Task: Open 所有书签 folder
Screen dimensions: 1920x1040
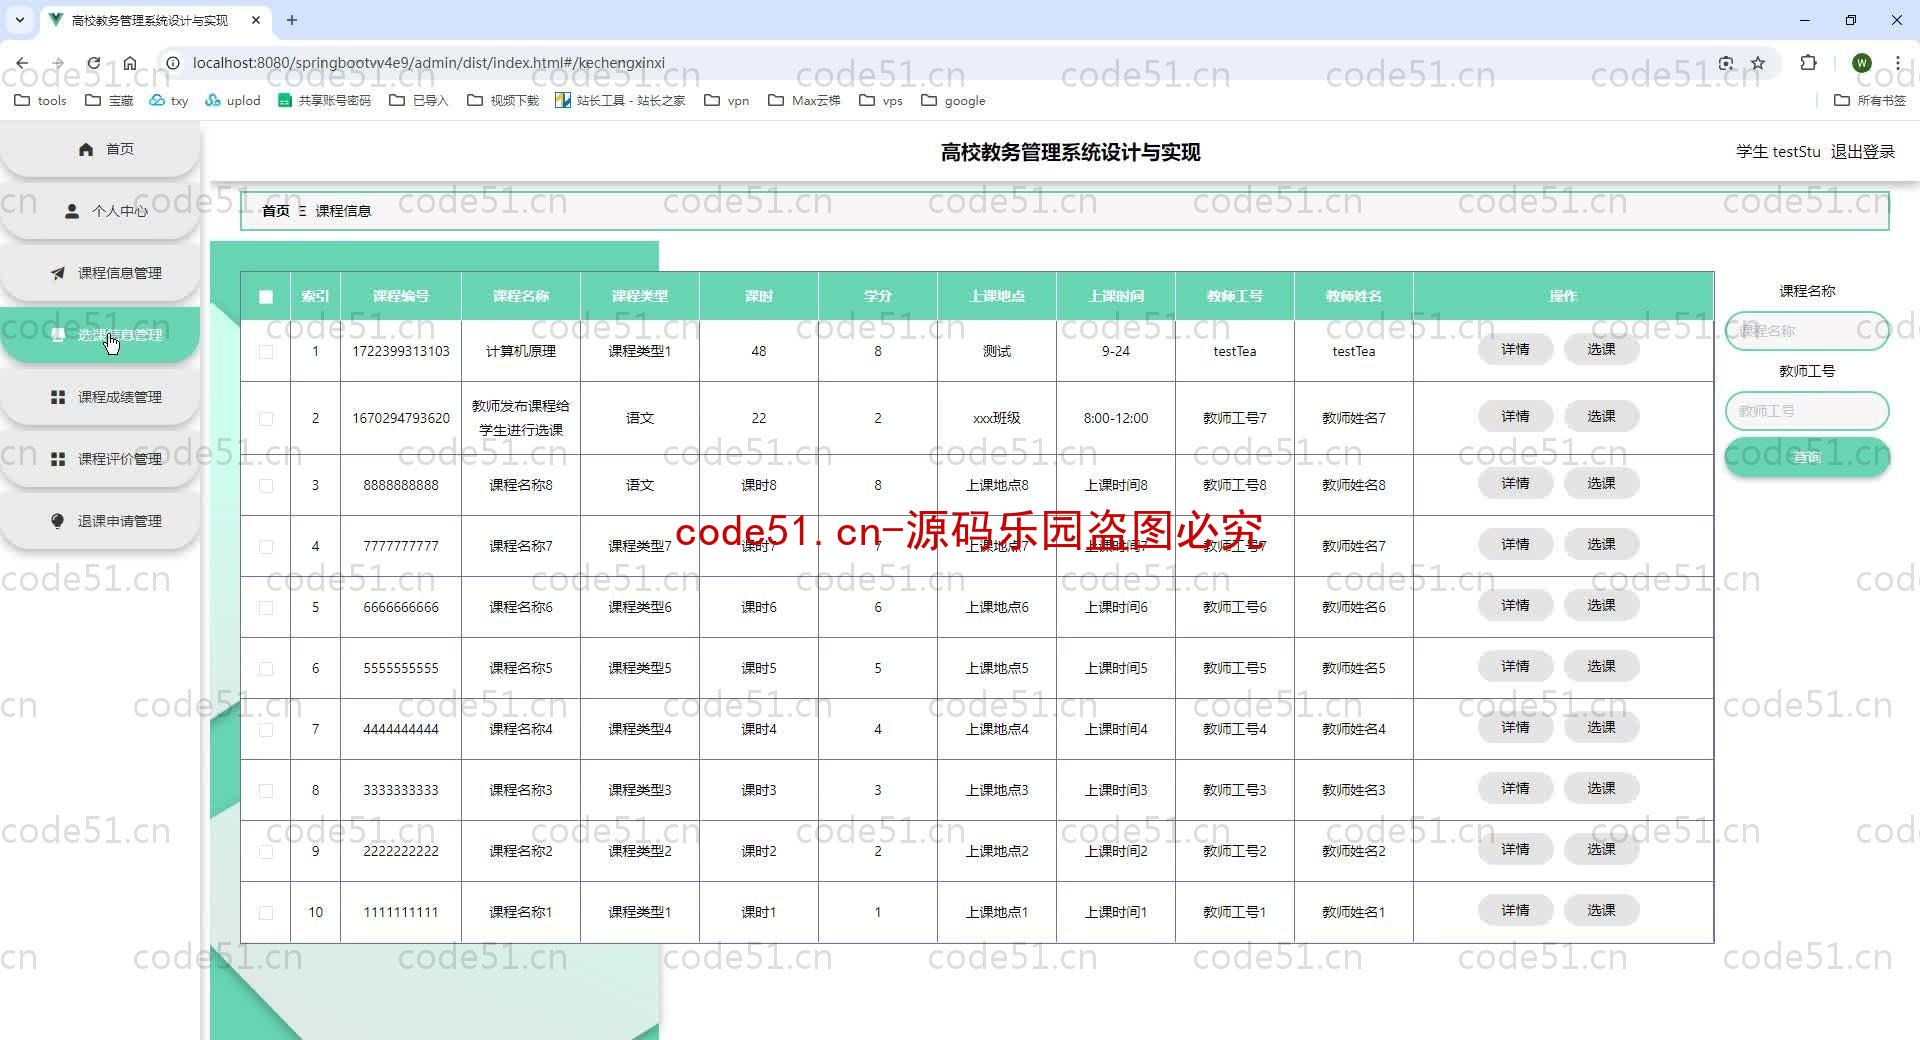Action: (x=1870, y=100)
